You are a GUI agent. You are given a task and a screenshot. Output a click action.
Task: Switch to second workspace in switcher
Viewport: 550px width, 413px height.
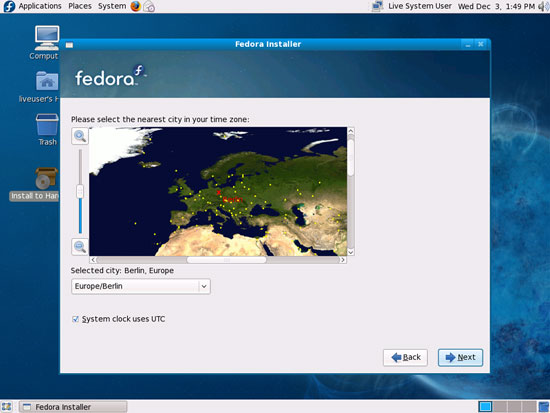coord(500,407)
